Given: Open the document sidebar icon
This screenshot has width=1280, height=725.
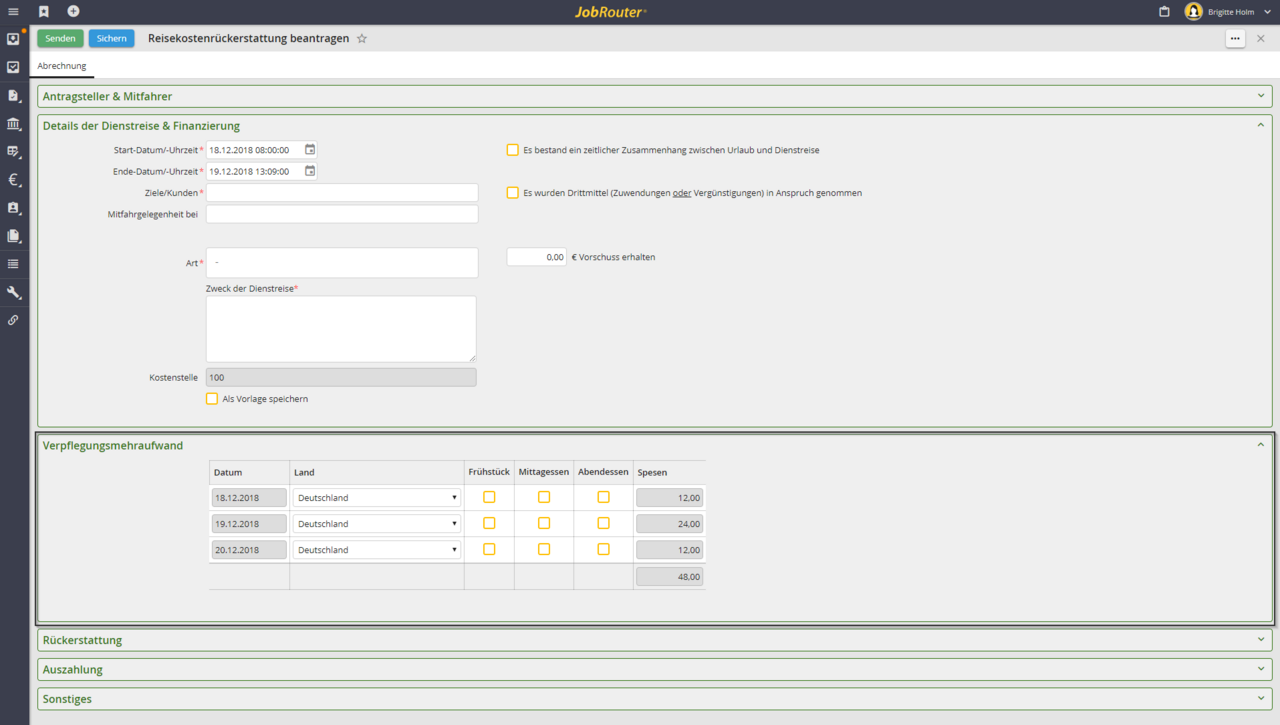Looking at the screenshot, I should pyautogui.click(x=13, y=95).
